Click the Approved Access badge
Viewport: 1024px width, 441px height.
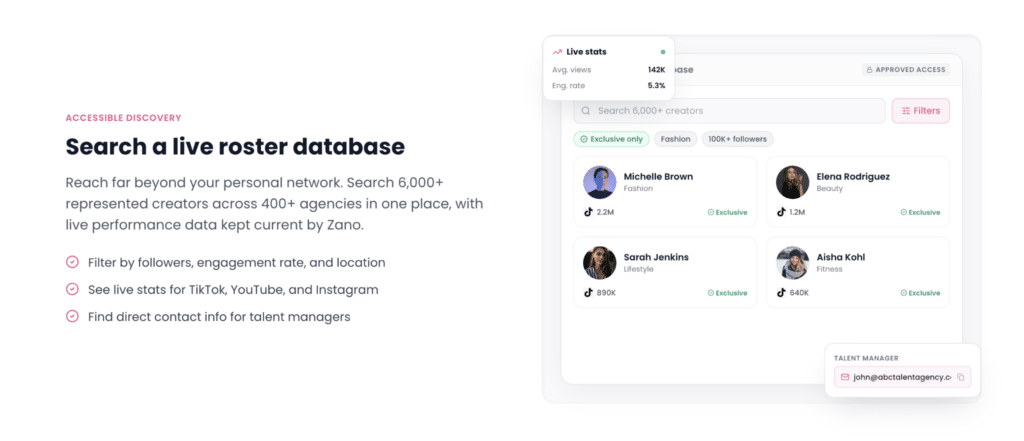[906, 69]
